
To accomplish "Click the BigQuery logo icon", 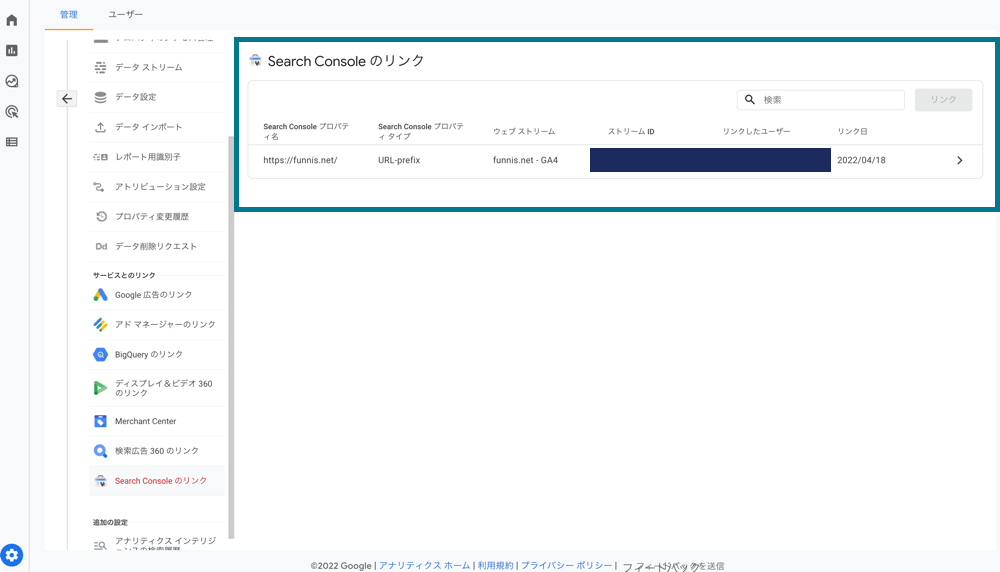I will coord(100,355).
